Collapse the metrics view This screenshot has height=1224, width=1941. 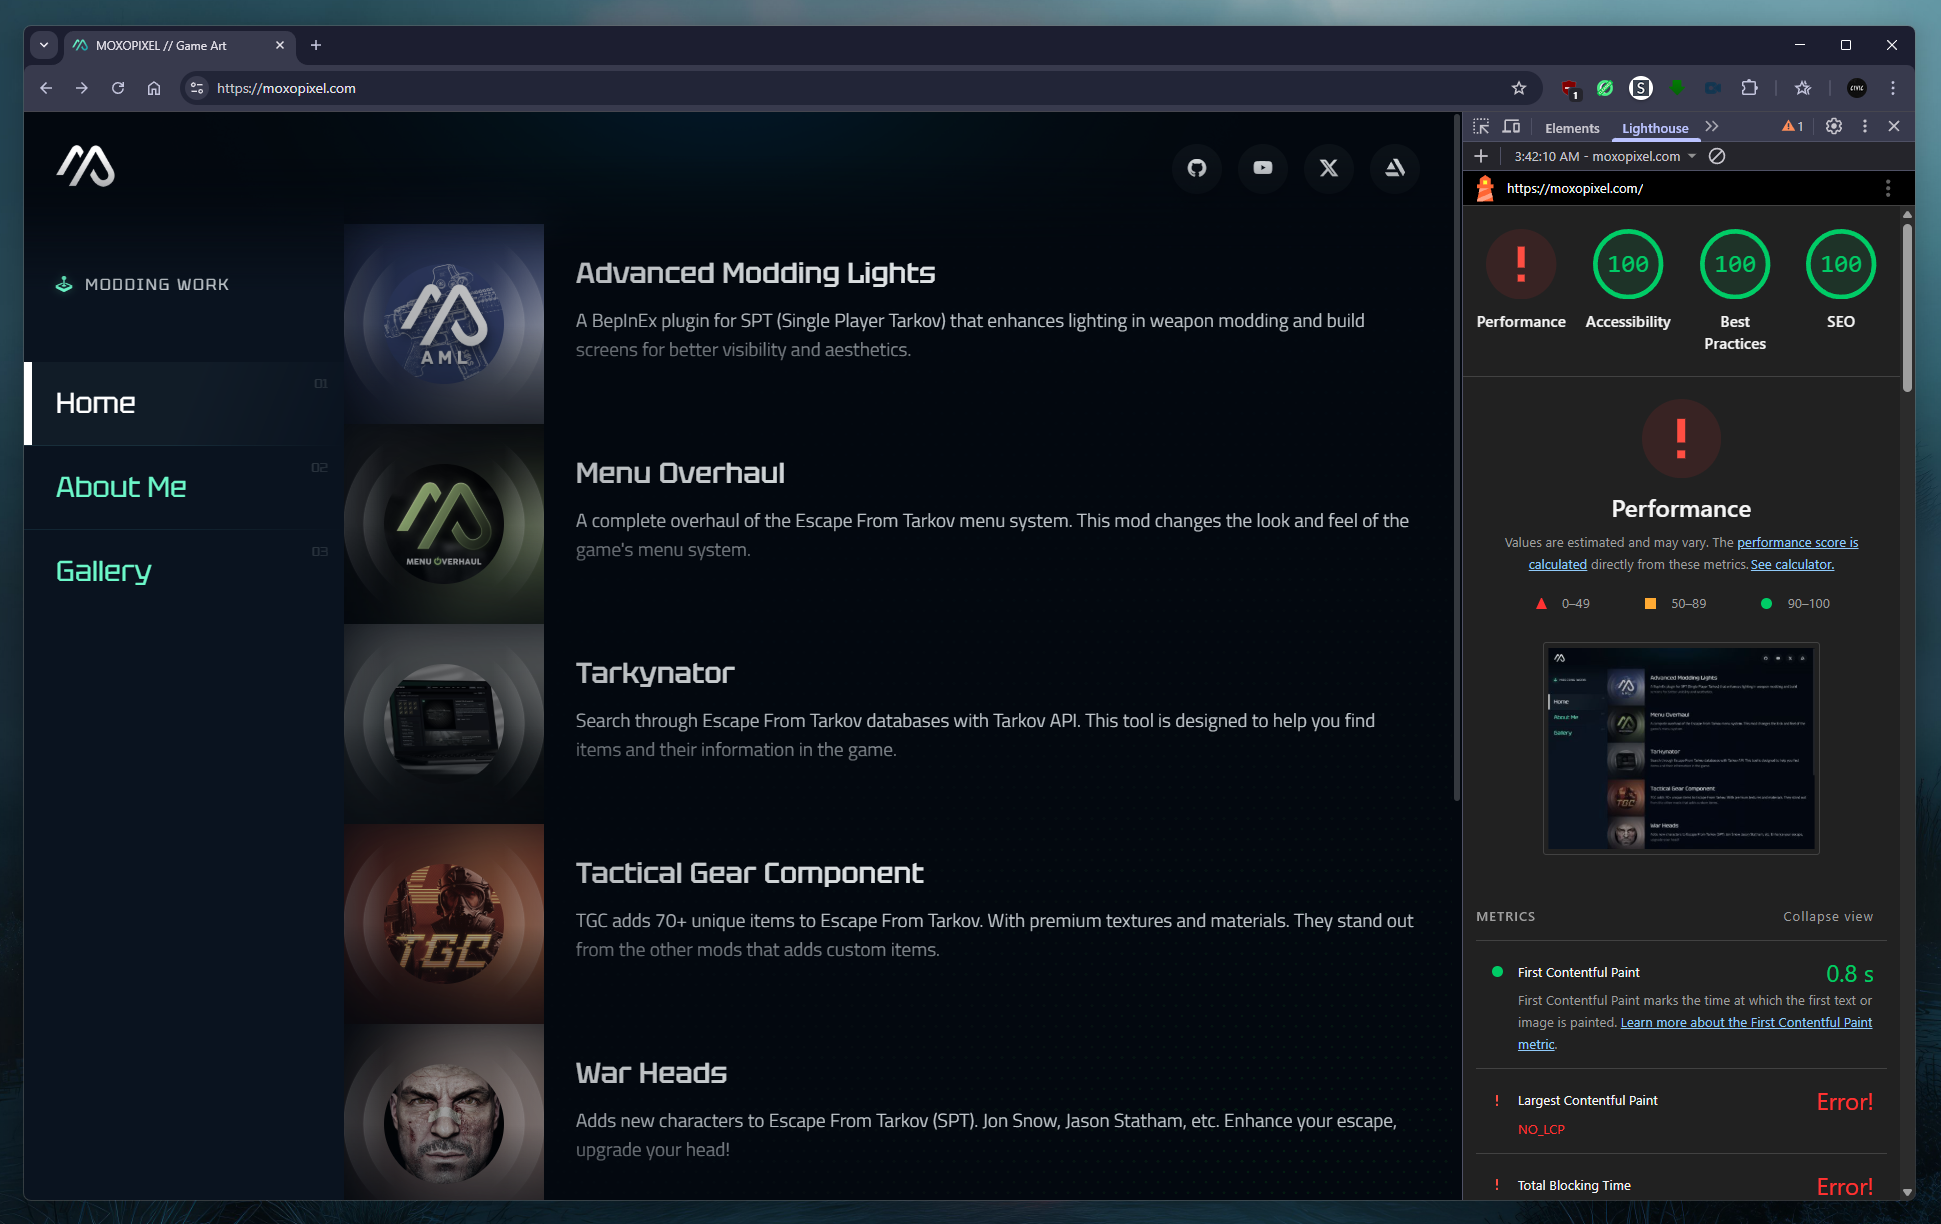[x=1828, y=917]
